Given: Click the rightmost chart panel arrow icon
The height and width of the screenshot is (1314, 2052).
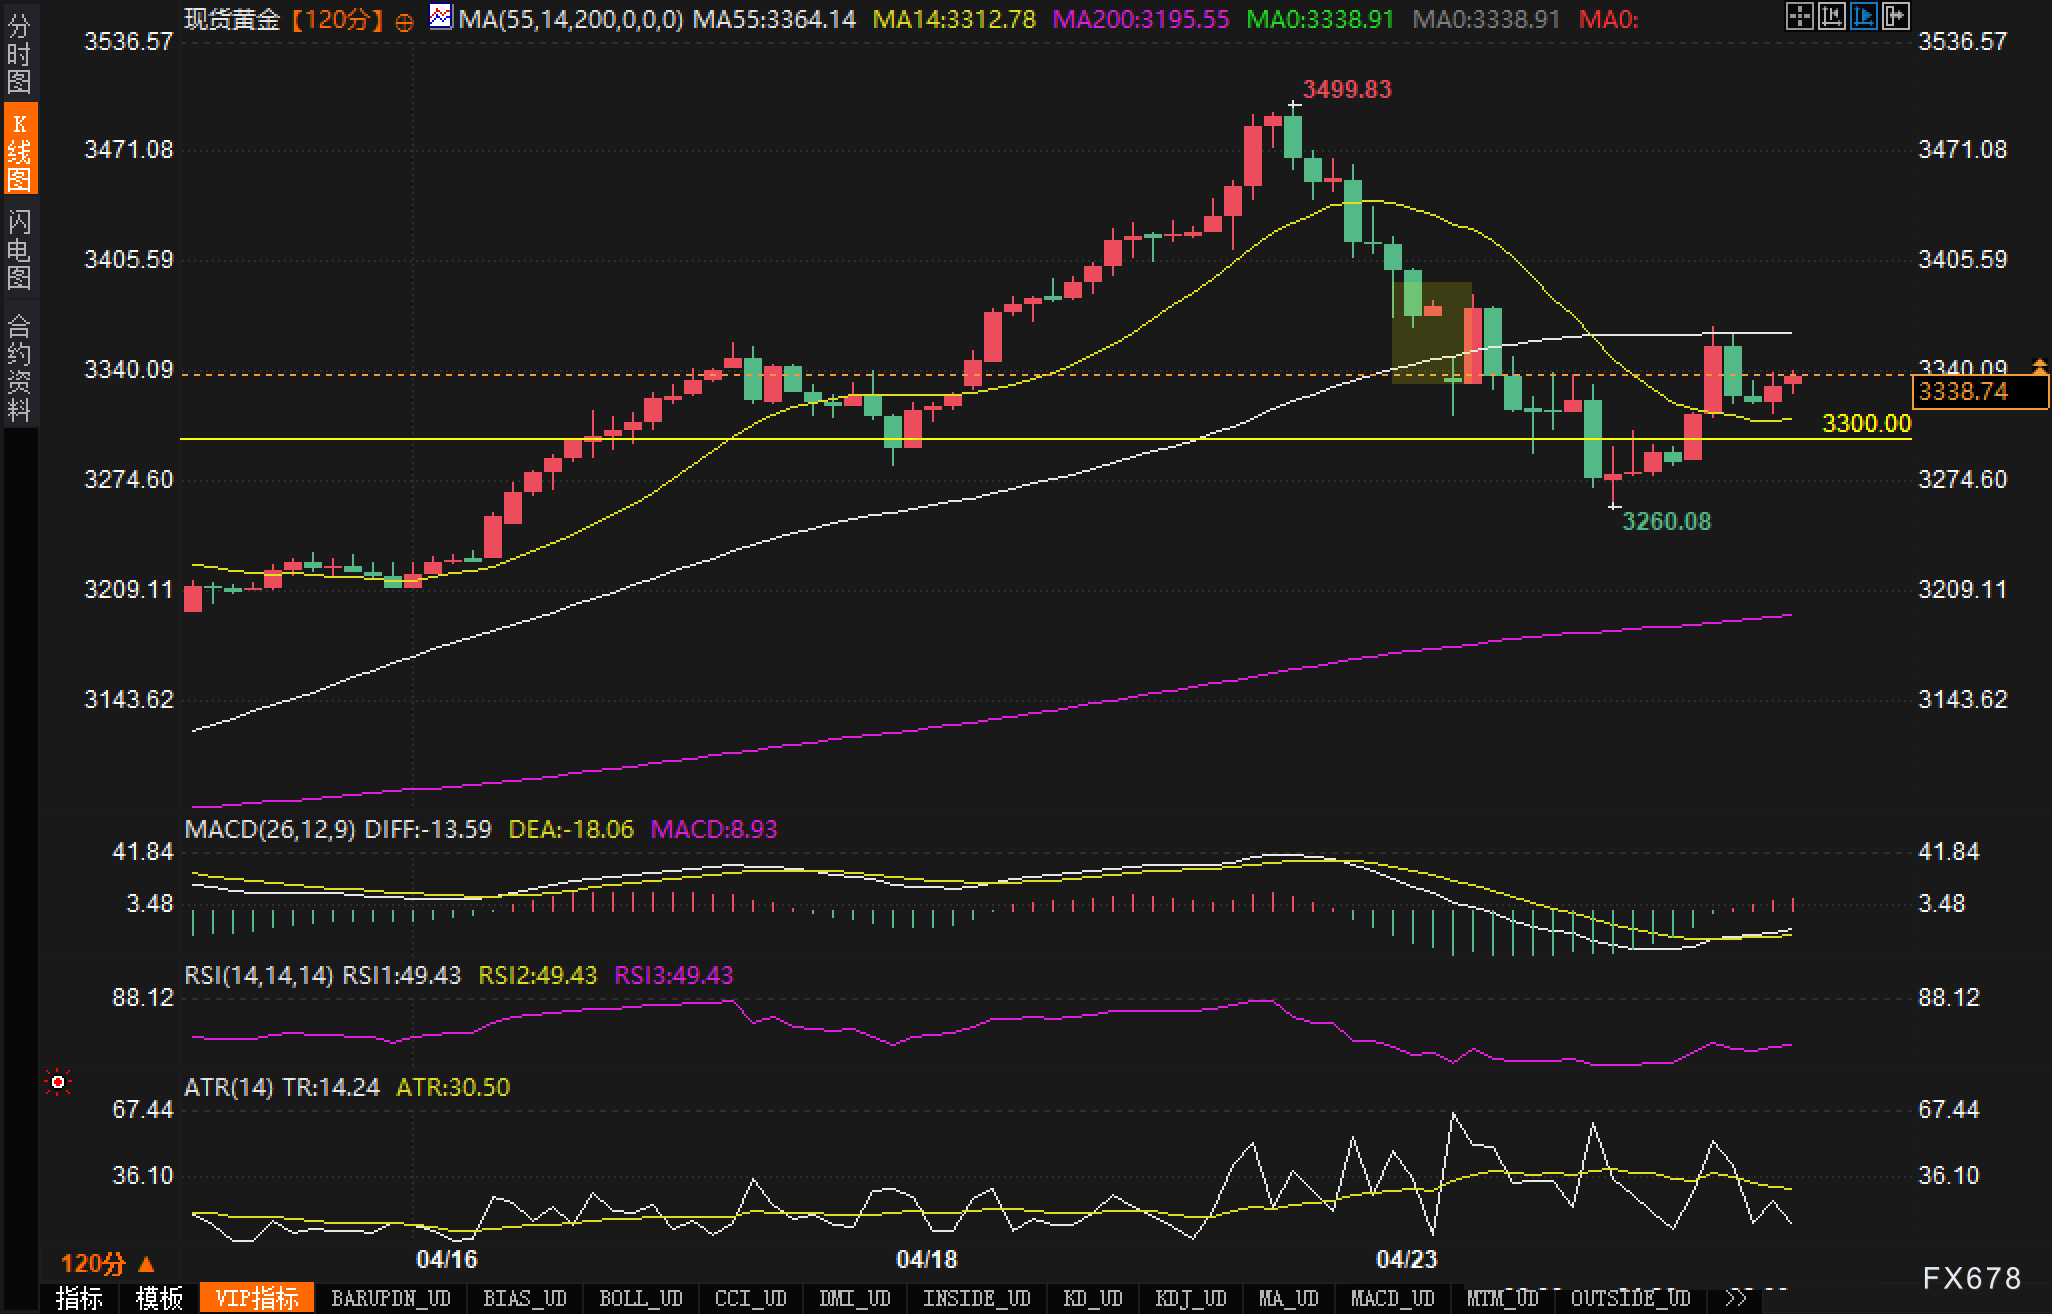Looking at the screenshot, I should 1895,16.
